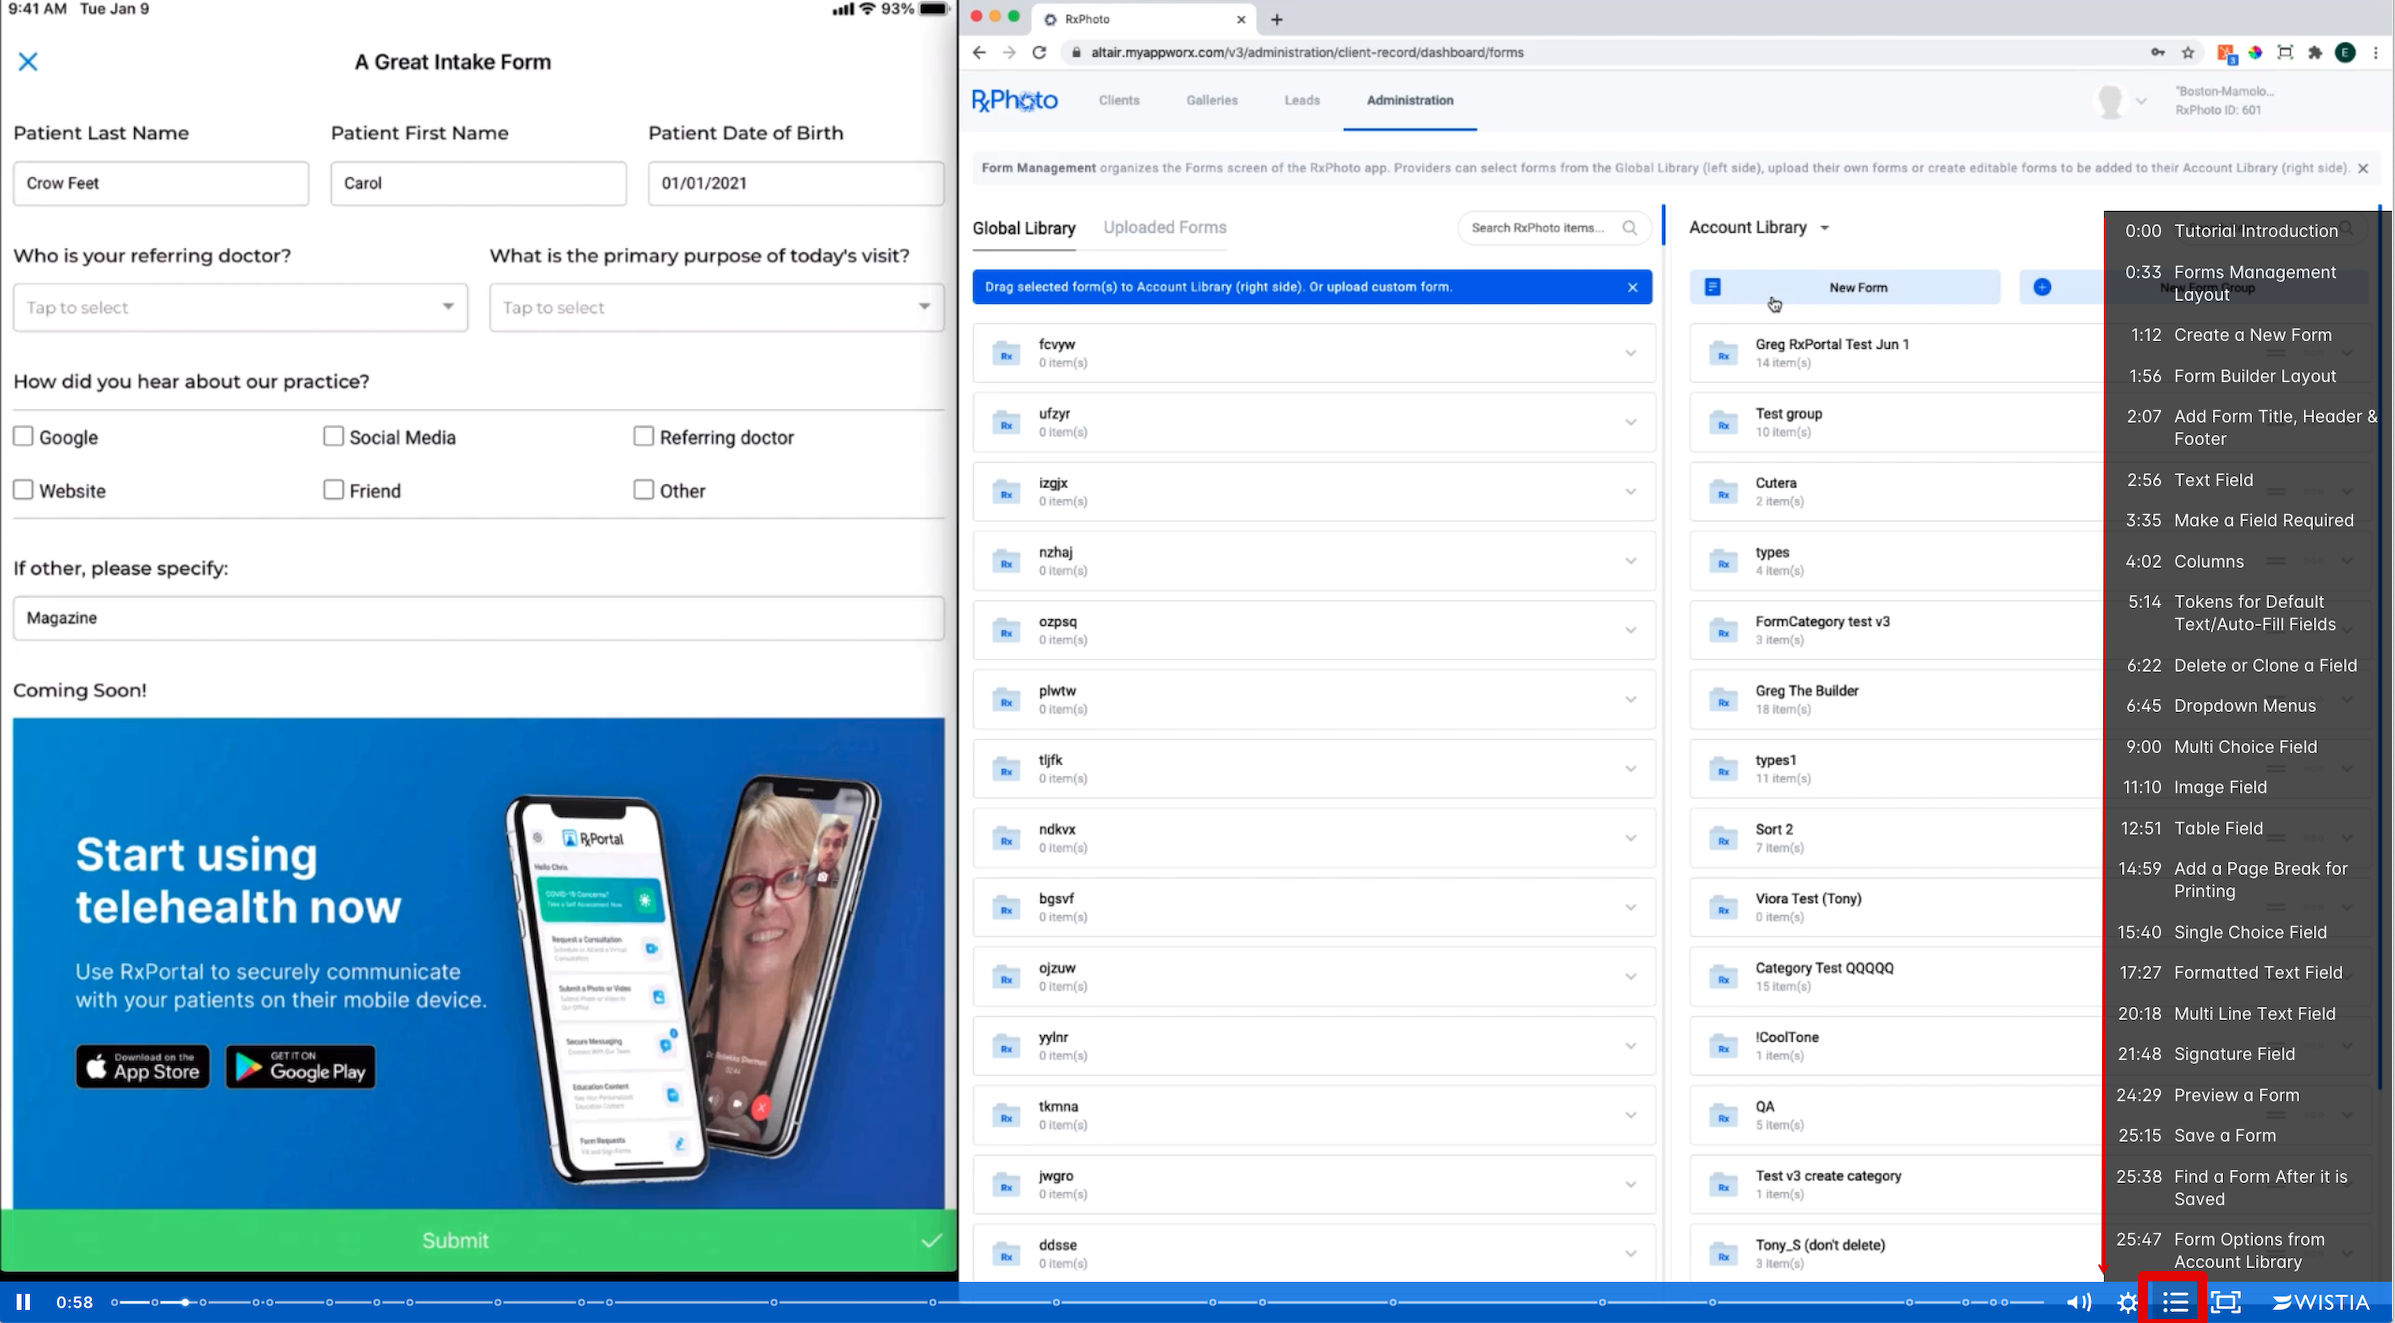This screenshot has width=2395, height=1323.
Task: Enter fullscreen video mode
Action: (2225, 1301)
